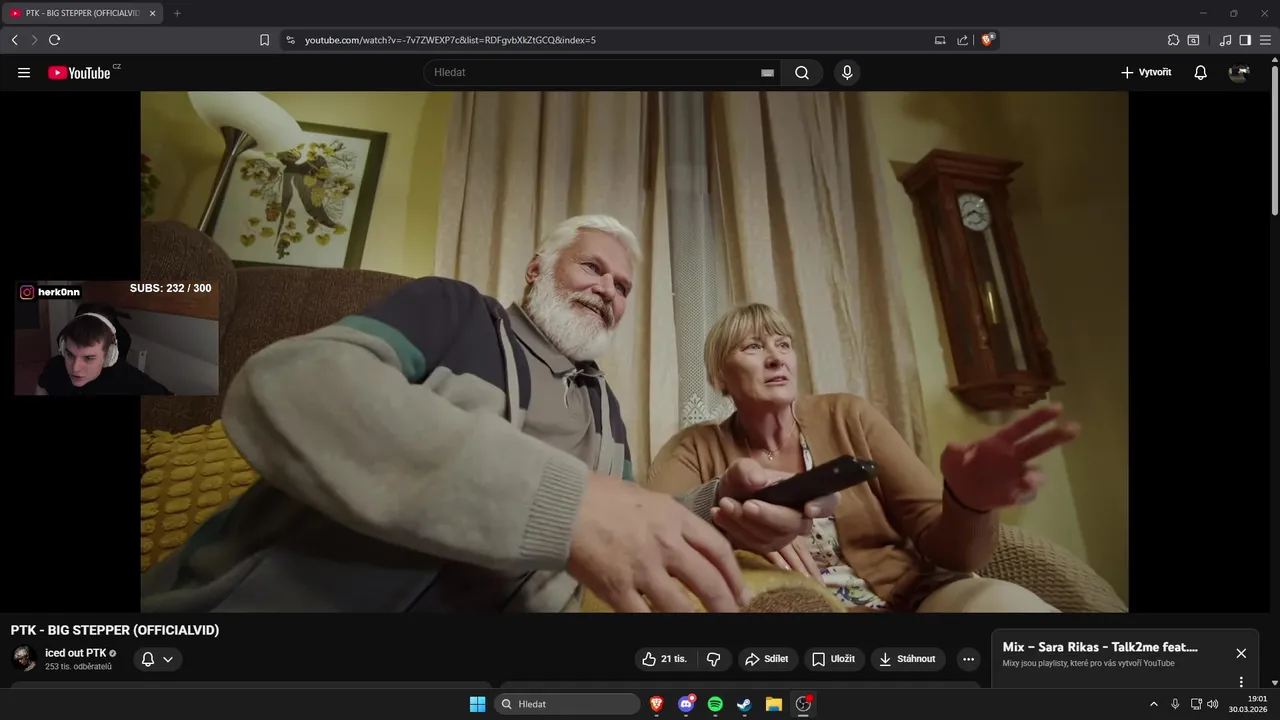Open Steam from the taskbar

pyautogui.click(x=744, y=704)
